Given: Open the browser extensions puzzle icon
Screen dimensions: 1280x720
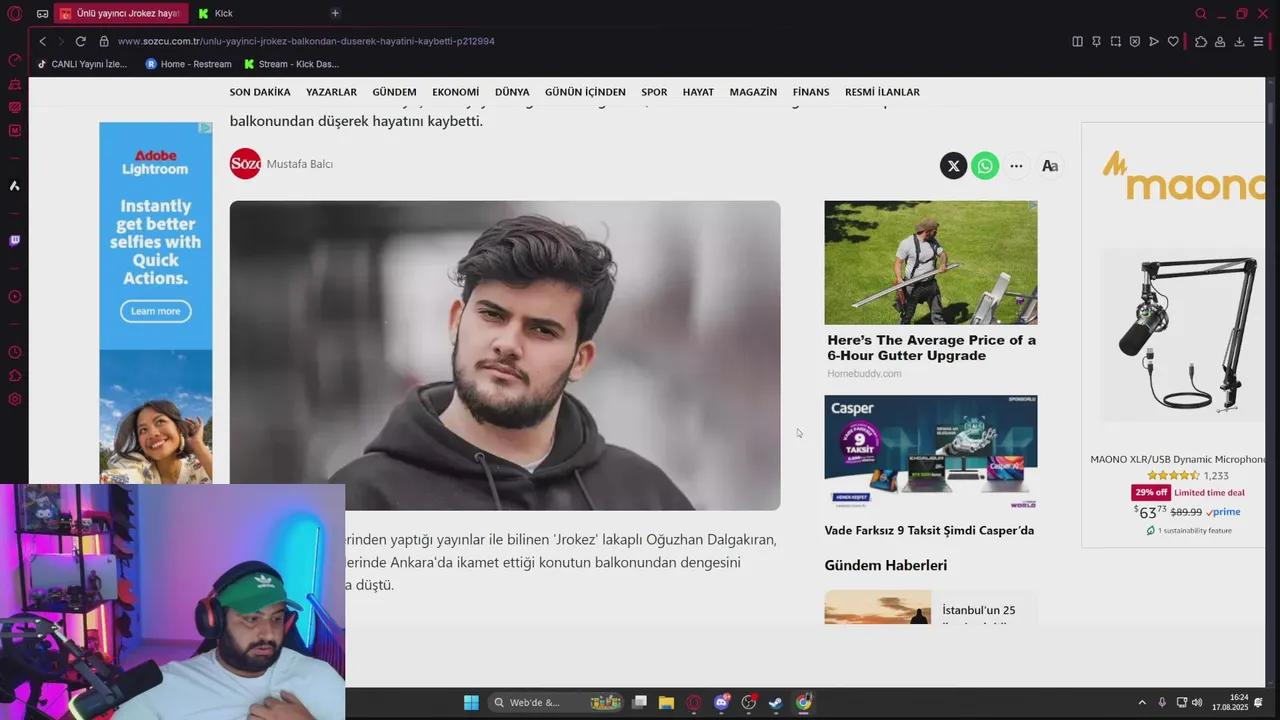Looking at the screenshot, I should point(1201,41).
